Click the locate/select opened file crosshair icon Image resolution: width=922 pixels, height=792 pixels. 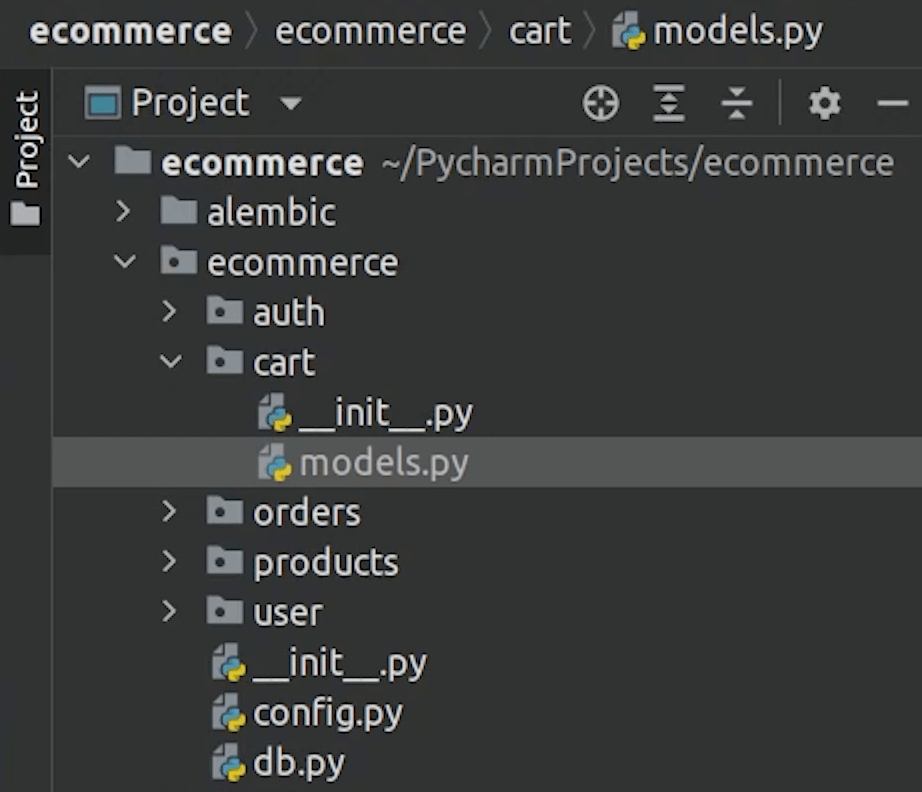pos(601,103)
